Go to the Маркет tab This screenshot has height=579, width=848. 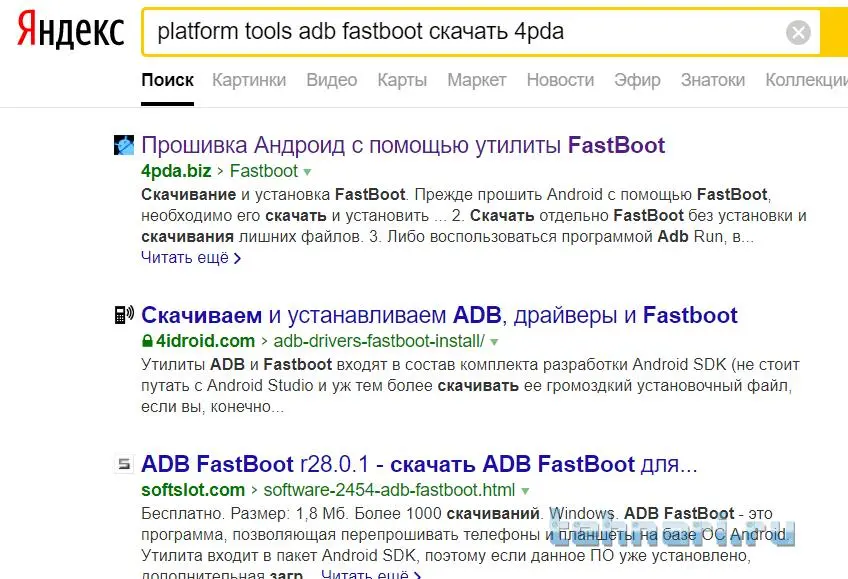click(x=477, y=80)
